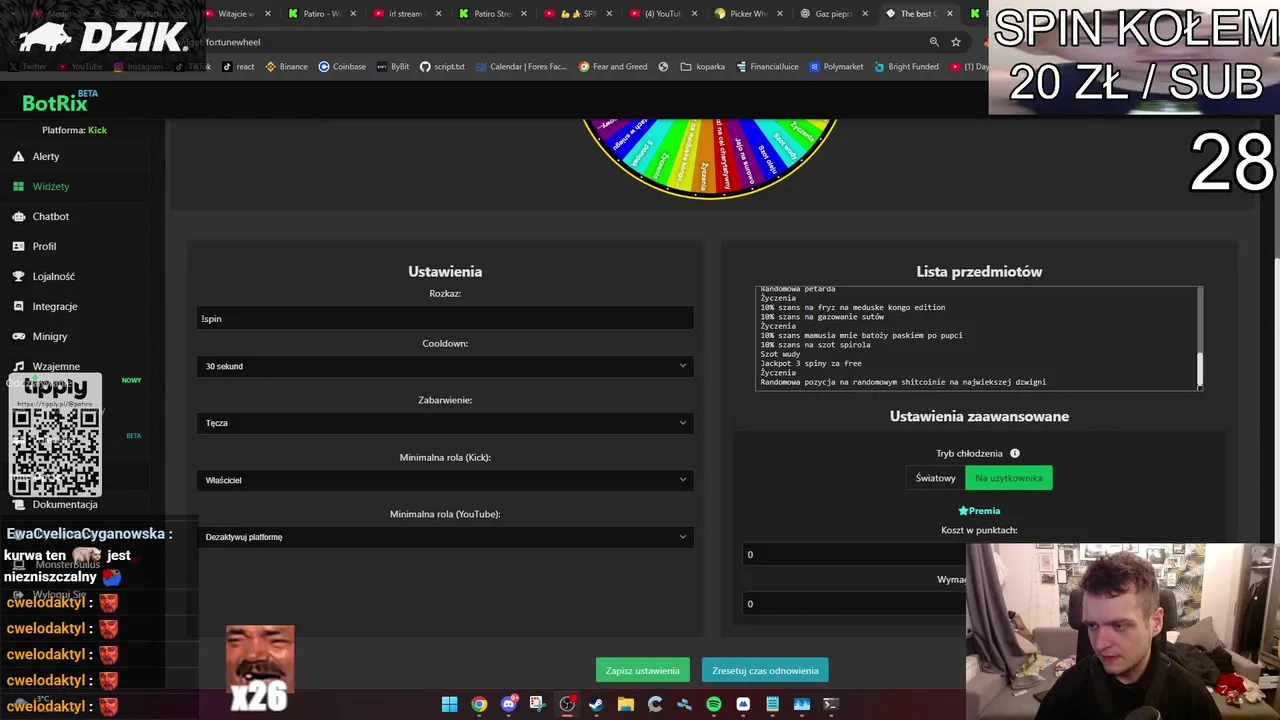The height and width of the screenshot is (720, 1280).
Task: Click Zresetuj czas odnowienia button
Action: [765, 671]
